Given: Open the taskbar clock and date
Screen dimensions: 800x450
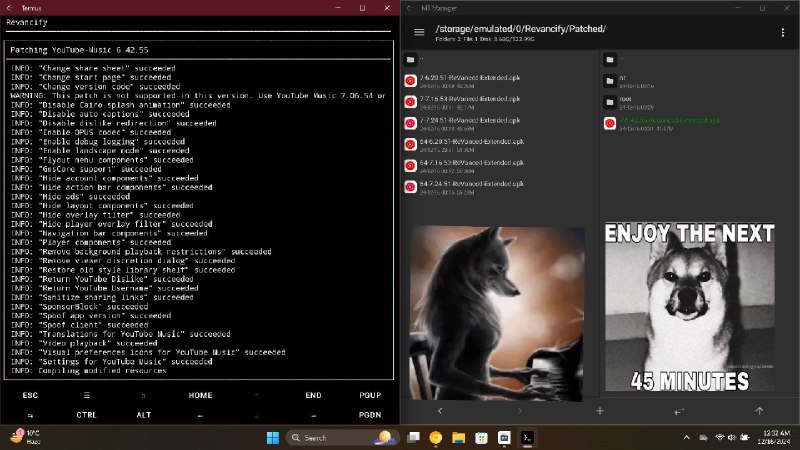Looking at the screenshot, I should (774, 437).
